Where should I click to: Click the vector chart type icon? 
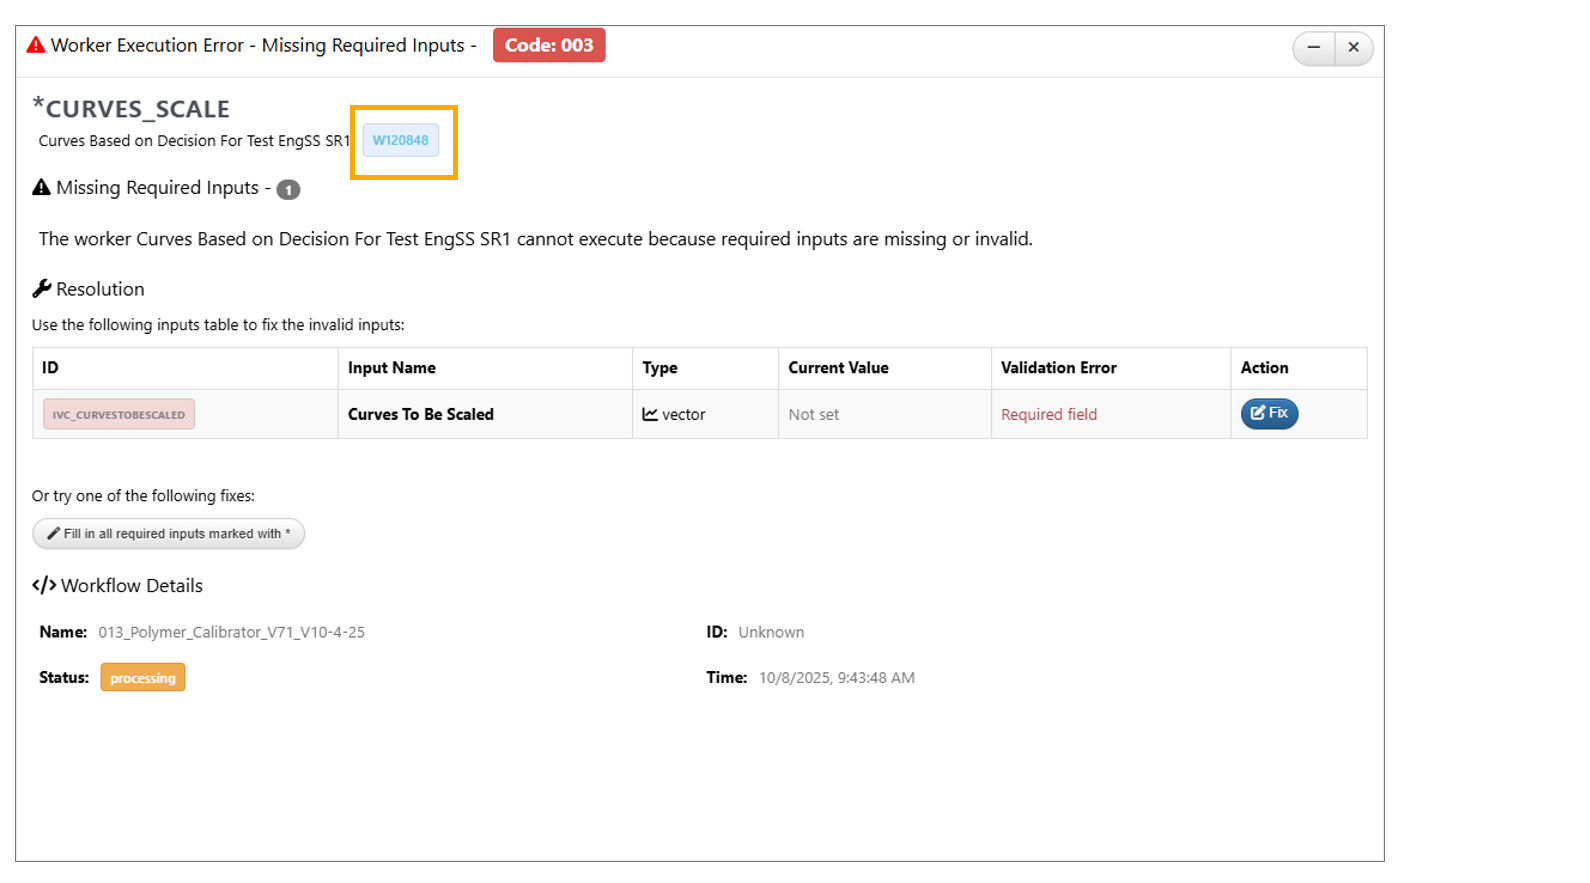pyautogui.click(x=650, y=414)
